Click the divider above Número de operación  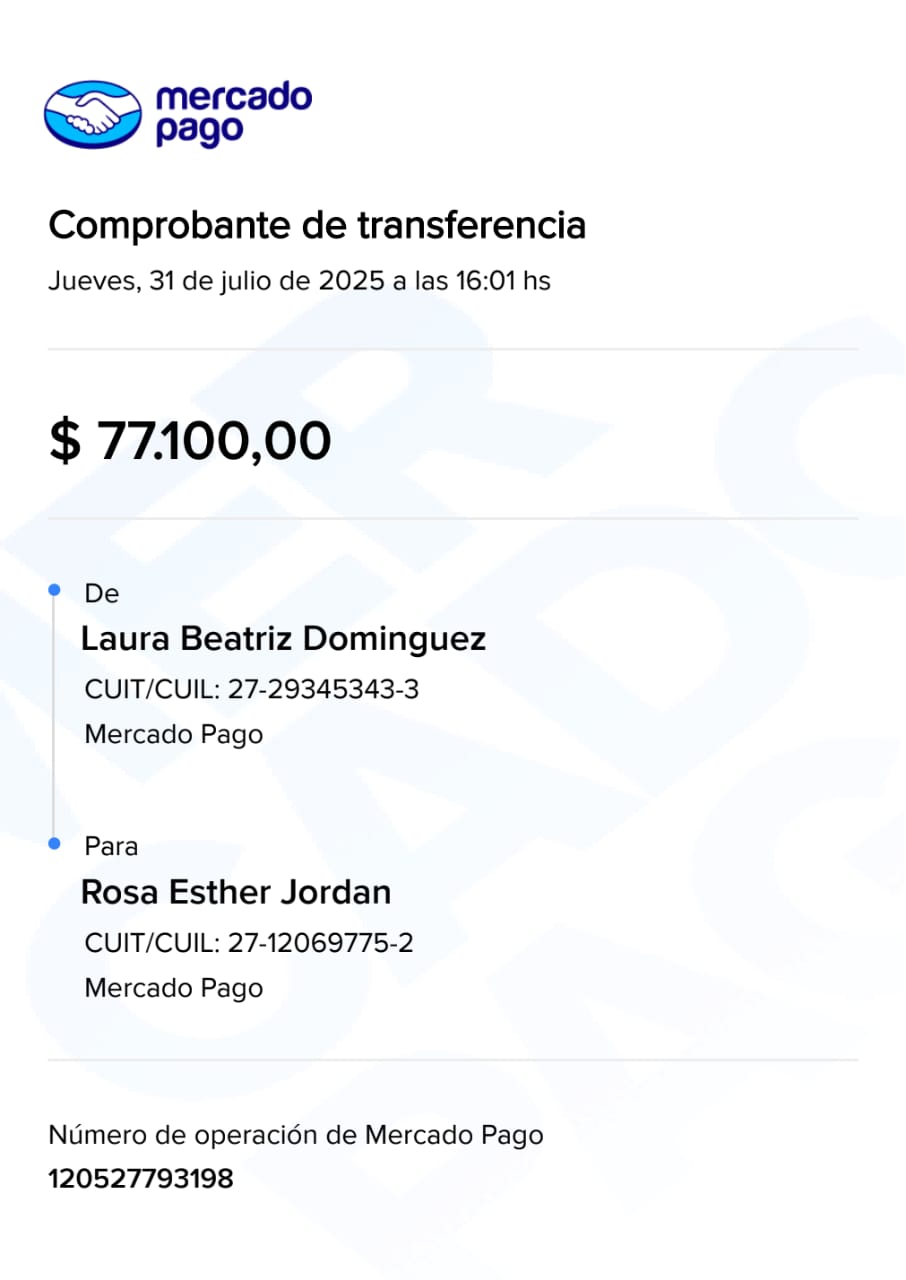453,1059
